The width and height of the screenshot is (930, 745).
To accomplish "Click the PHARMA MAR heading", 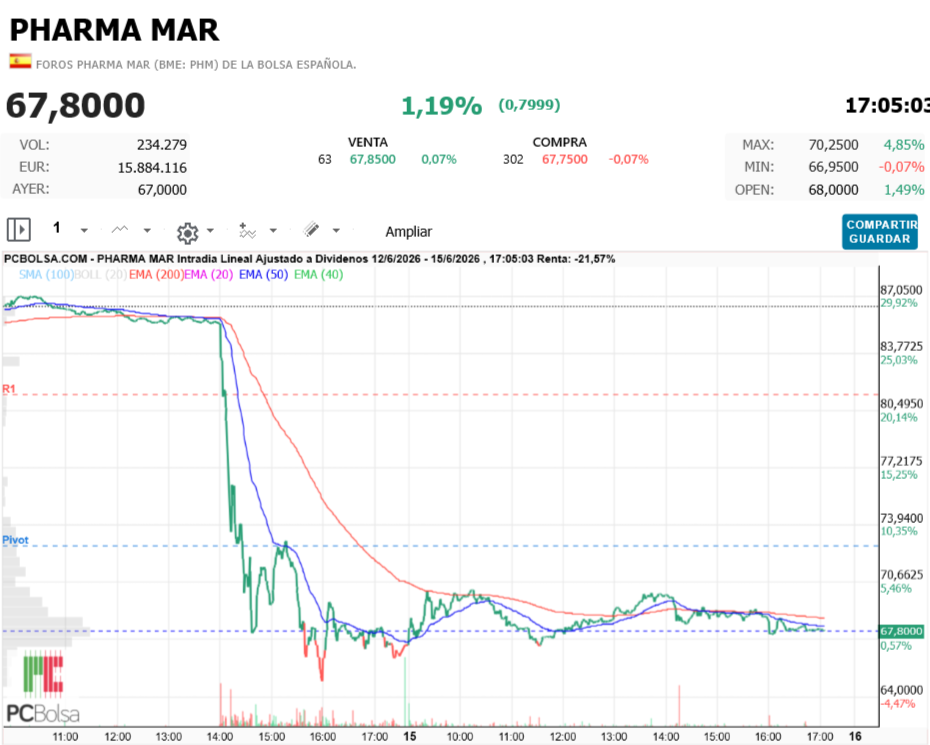I will tap(114, 30).
